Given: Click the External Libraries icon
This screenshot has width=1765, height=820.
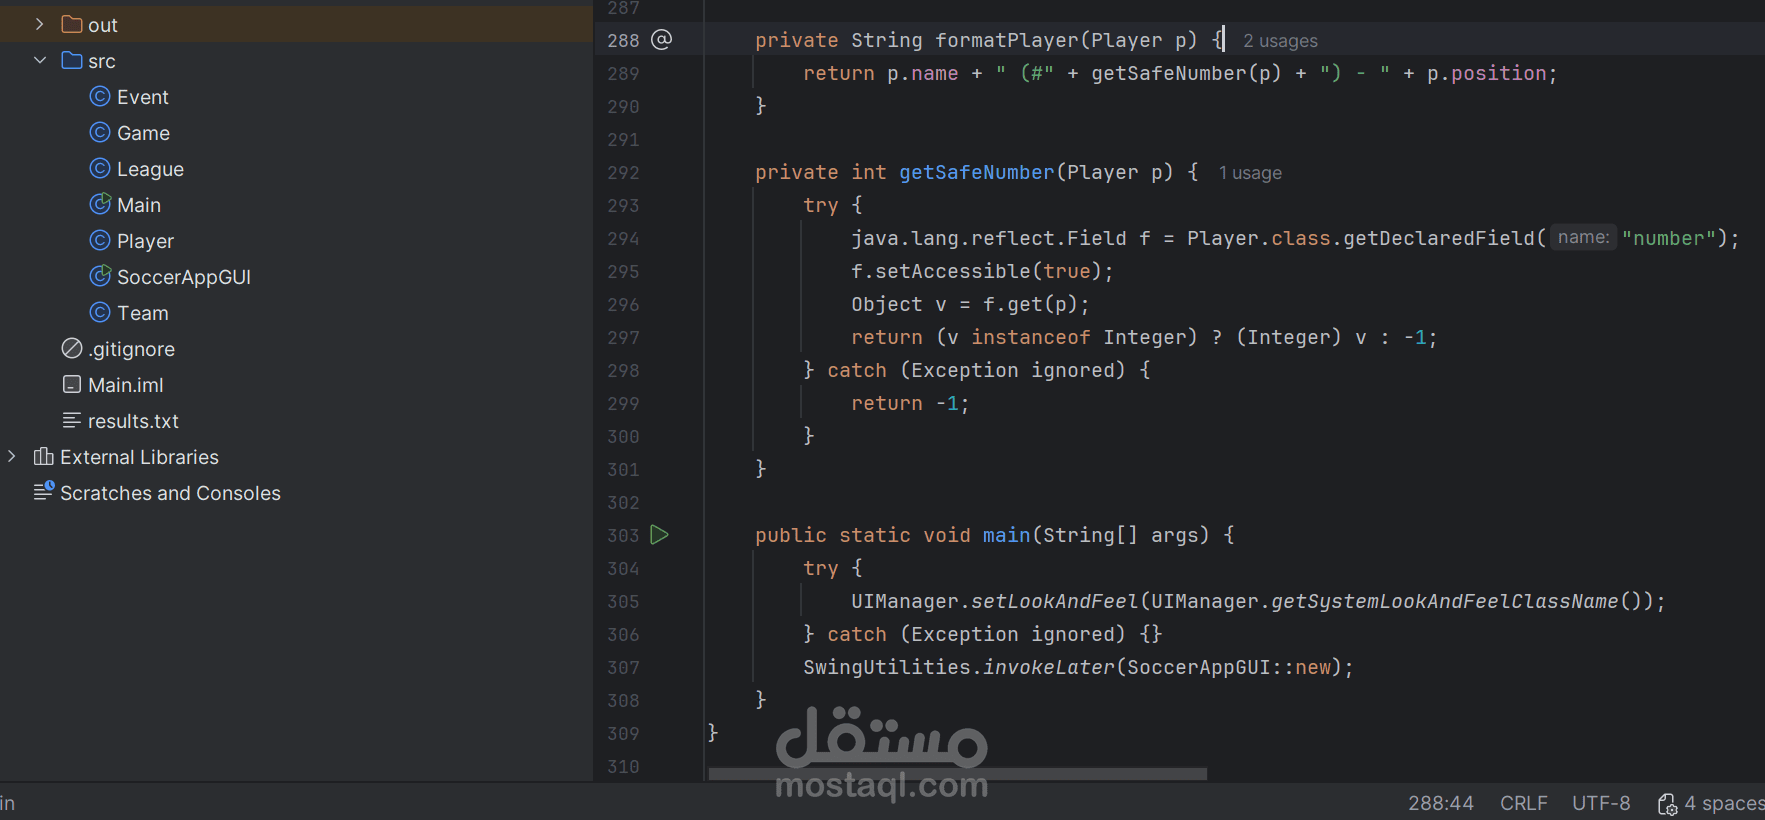Looking at the screenshot, I should click(44, 456).
